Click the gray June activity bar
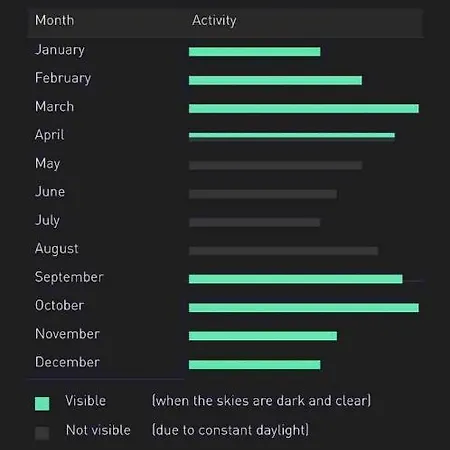The width and height of the screenshot is (450, 450). point(263,194)
